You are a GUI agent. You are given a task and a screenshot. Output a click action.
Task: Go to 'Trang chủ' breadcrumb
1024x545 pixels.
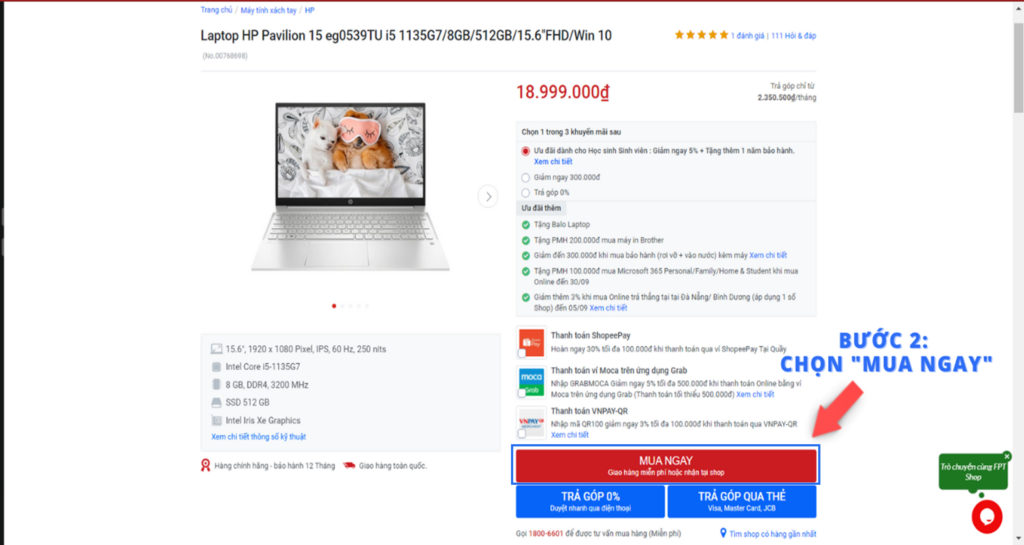[x=216, y=10]
